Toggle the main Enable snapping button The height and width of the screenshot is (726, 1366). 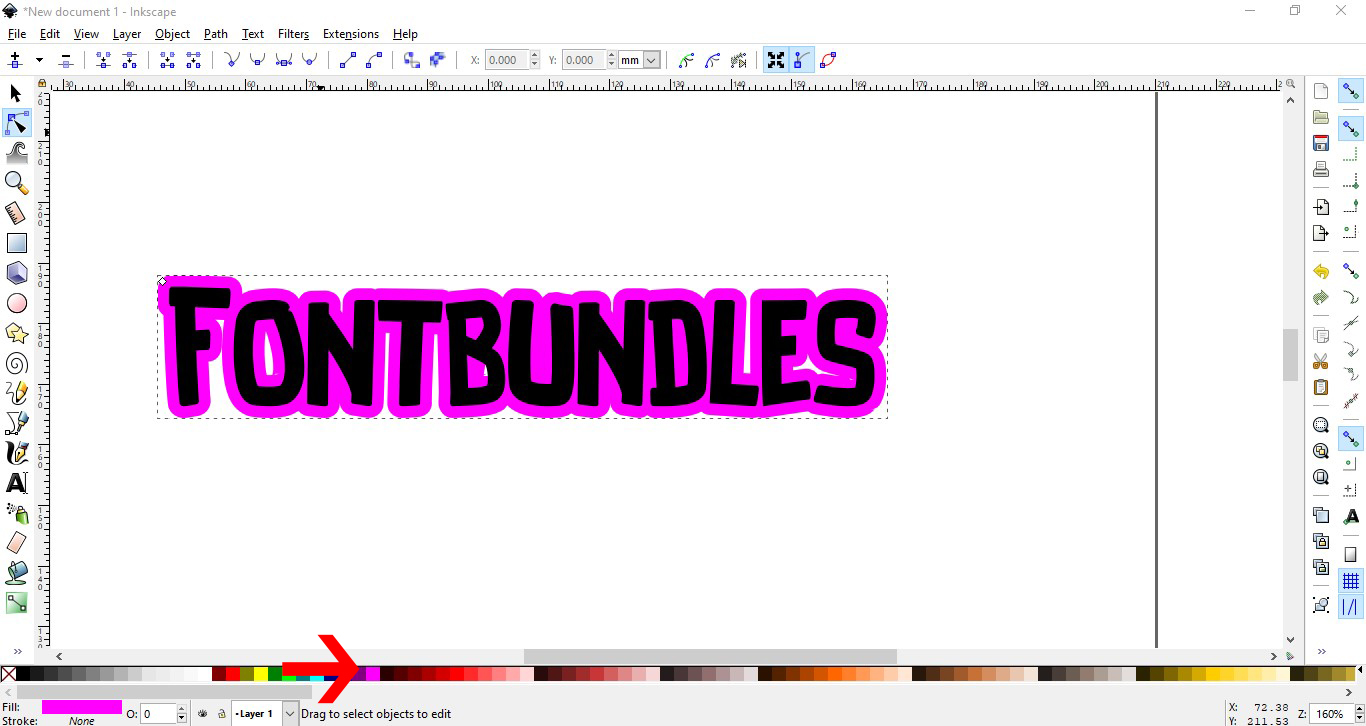click(x=1351, y=92)
